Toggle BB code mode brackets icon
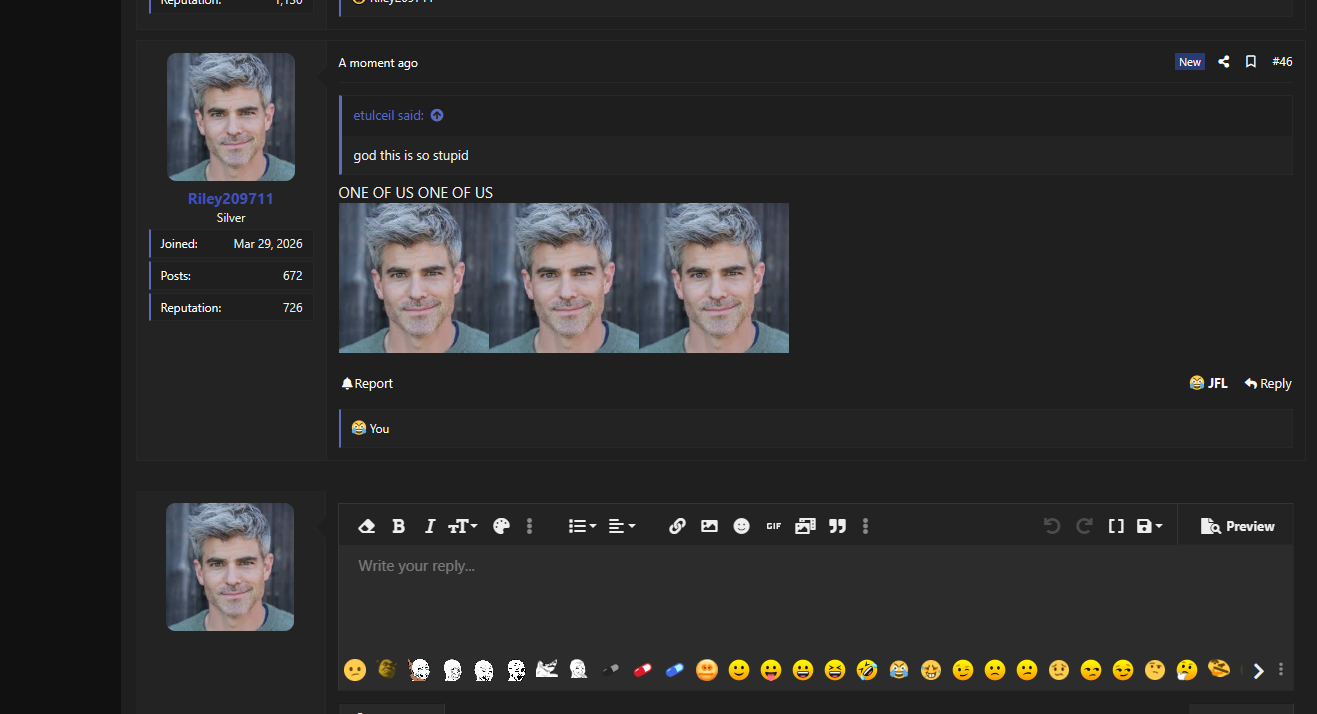The image size is (1317, 714). tap(1116, 526)
